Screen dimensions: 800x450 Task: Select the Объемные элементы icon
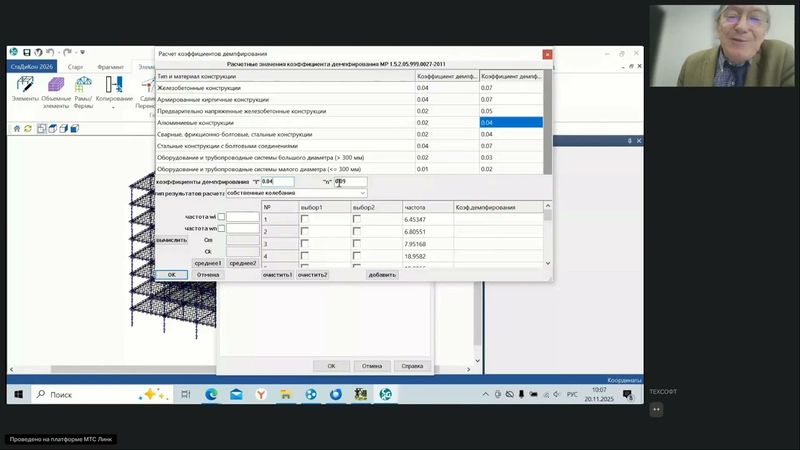56,86
